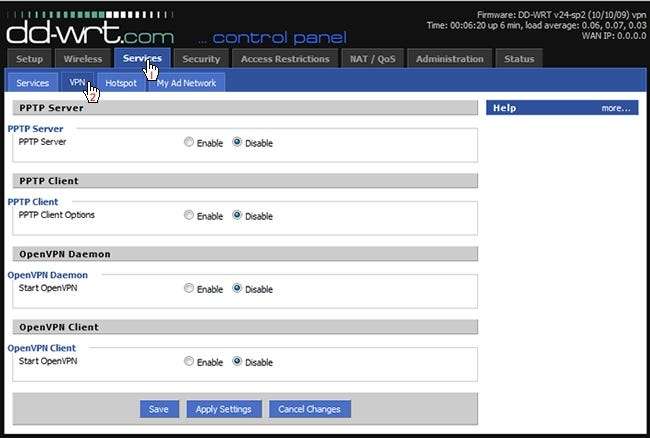Click the Save button
This screenshot has height=438, width=650.
click(159, 409)
